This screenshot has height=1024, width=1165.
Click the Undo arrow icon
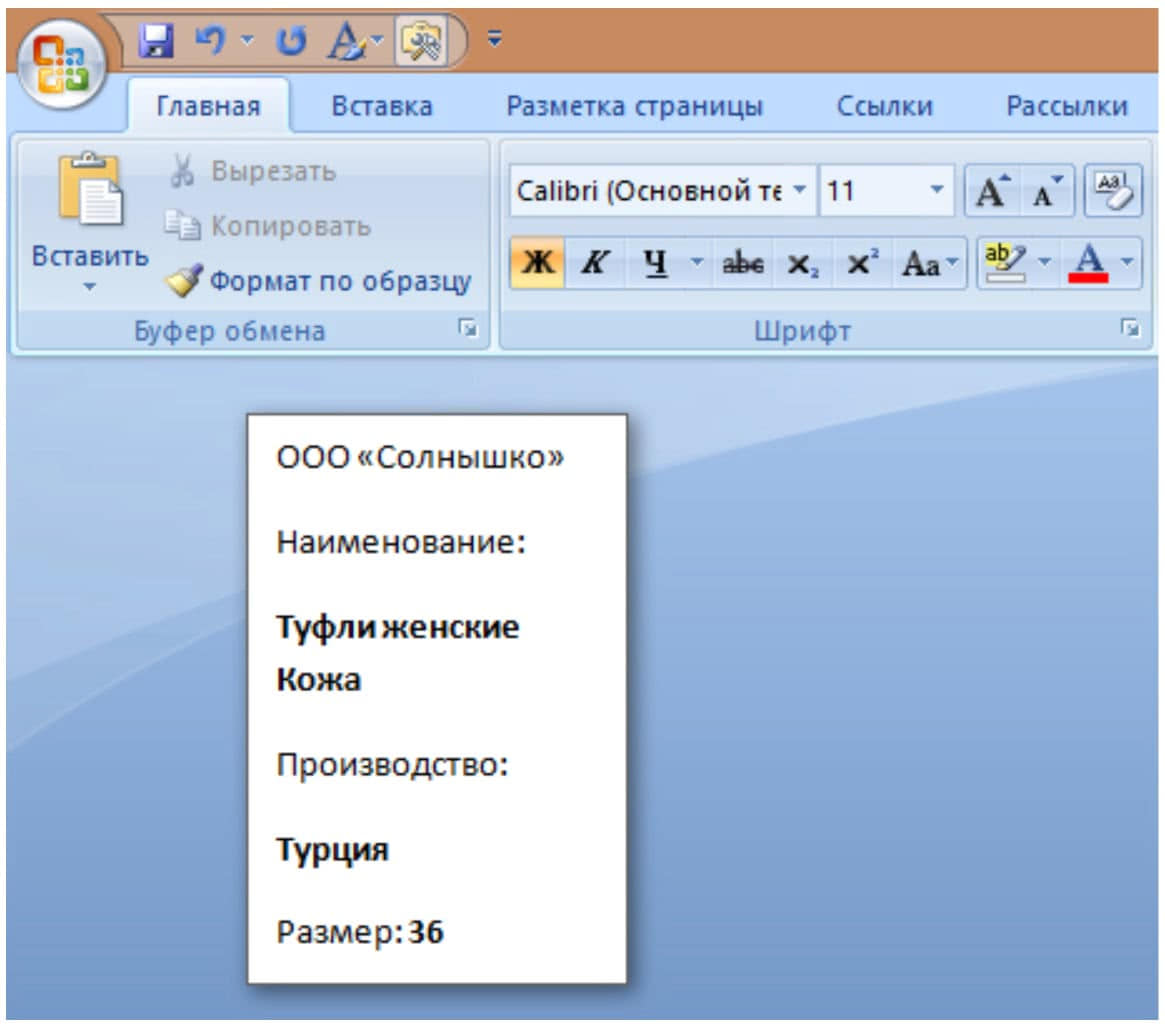[x=209, y=41]
